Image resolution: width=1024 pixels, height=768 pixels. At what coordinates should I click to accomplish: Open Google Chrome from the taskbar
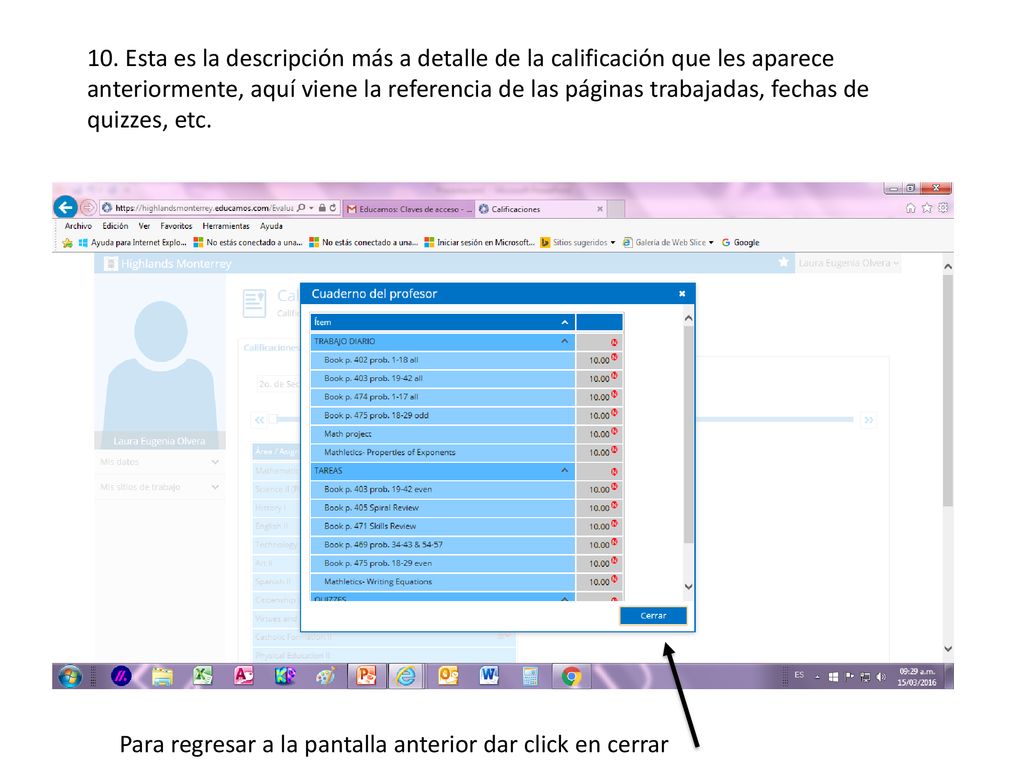[571, 676]
